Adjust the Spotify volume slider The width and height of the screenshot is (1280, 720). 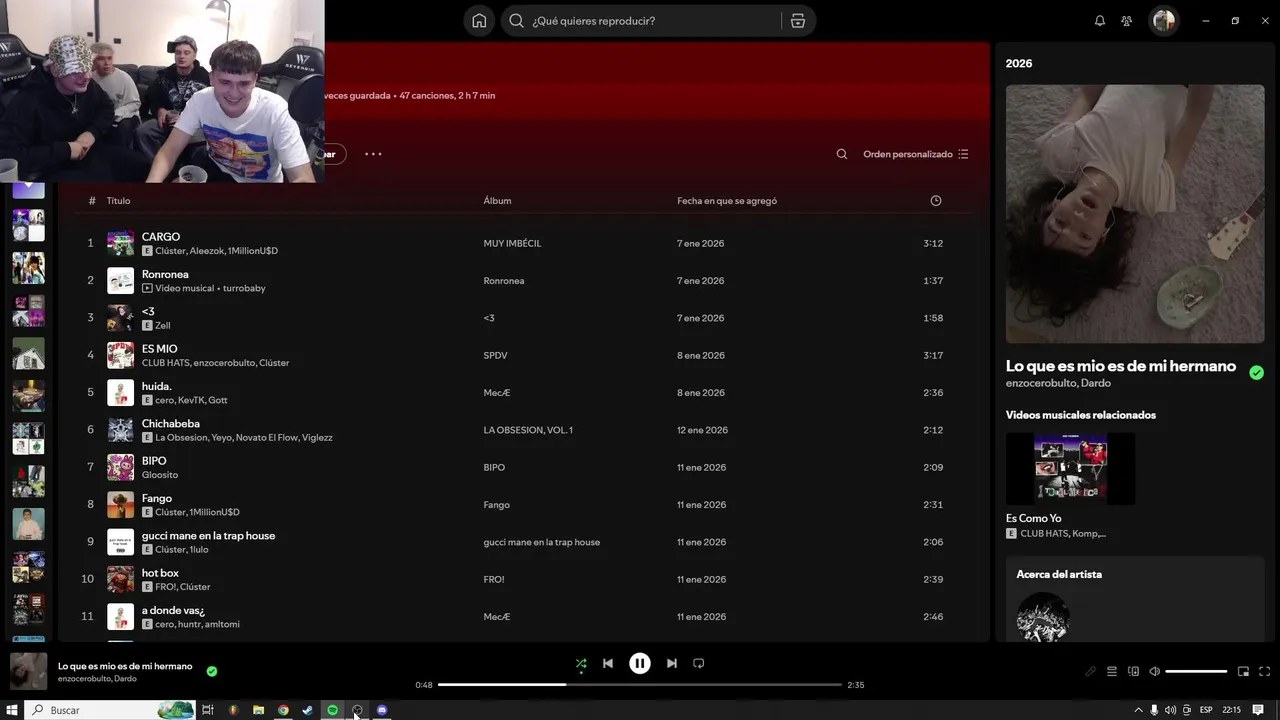click(1196, 671)
